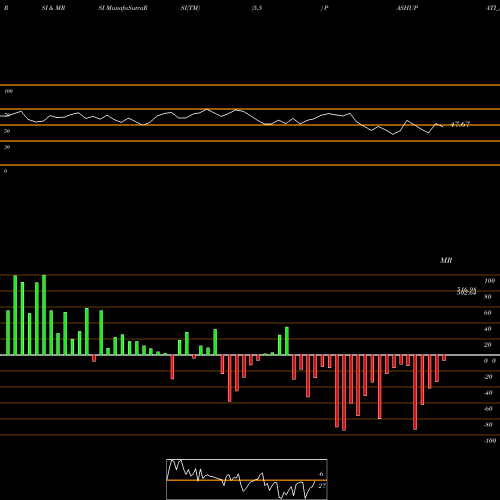Click the MR axis label 20
The image size is (500, 500).
(x=488, y=345)
